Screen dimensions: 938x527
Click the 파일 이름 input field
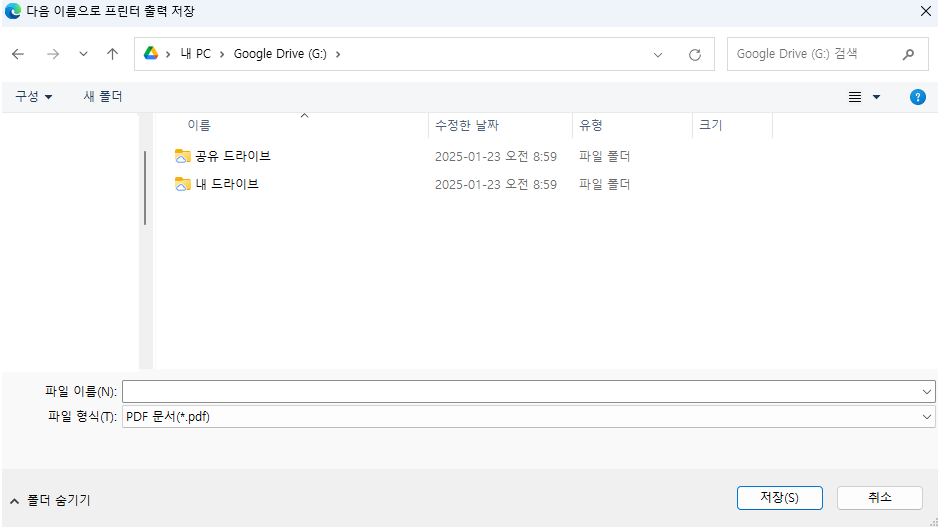coord(520,392)
